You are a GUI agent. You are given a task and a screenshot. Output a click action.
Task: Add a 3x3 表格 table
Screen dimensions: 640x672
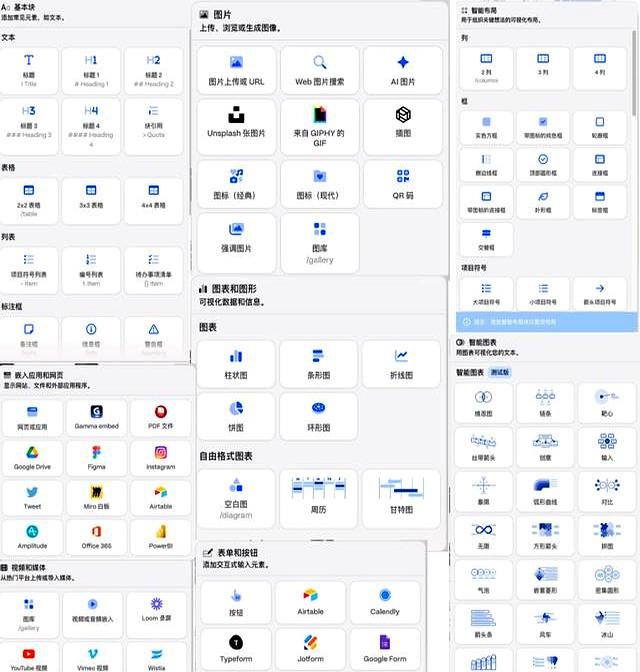[x=91, y=201]
